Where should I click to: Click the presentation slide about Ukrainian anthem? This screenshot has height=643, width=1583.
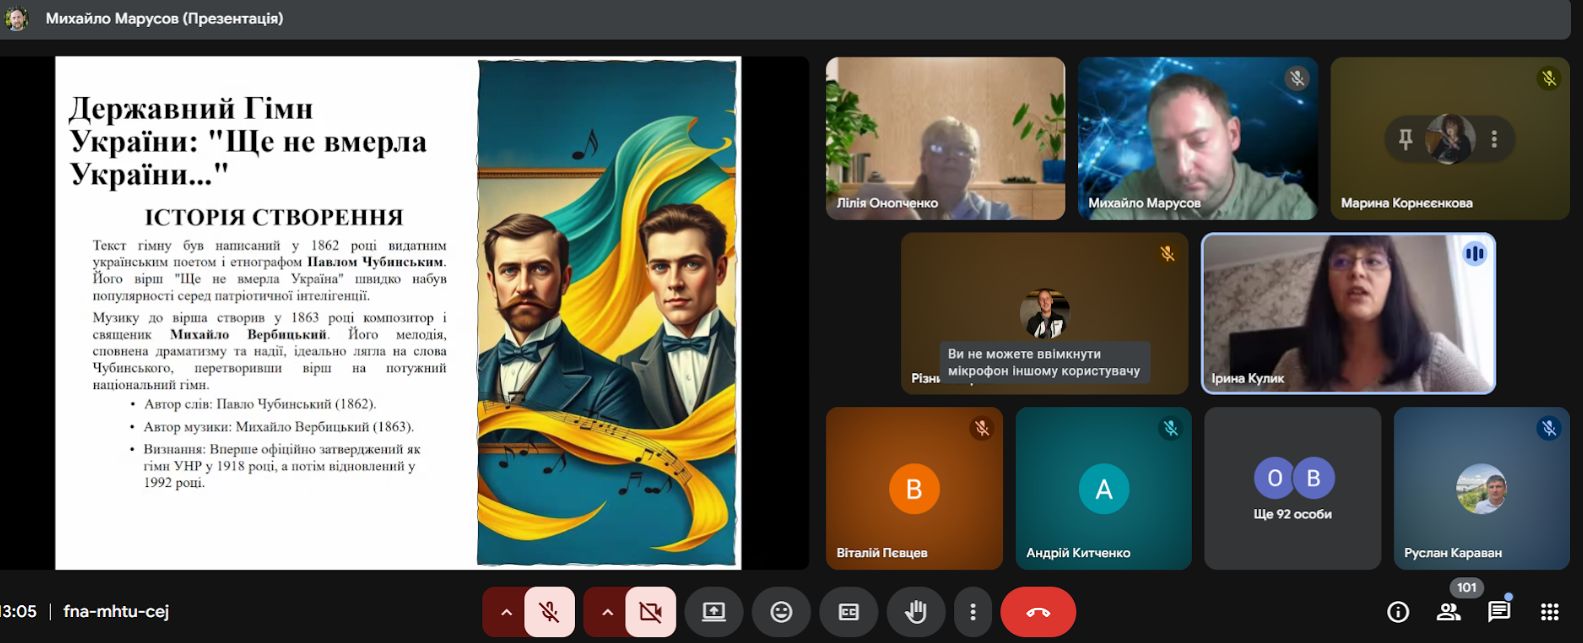pos(398,312)
